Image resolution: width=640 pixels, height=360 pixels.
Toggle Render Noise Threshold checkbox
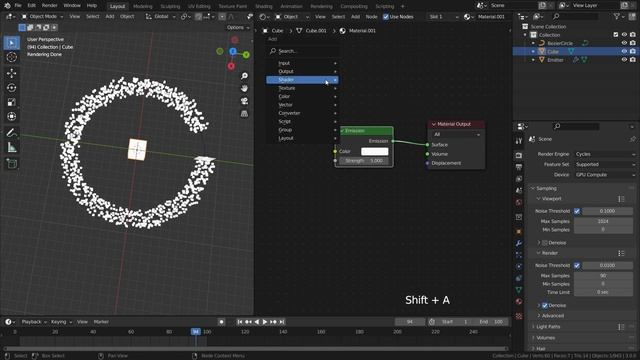(577, 265)
